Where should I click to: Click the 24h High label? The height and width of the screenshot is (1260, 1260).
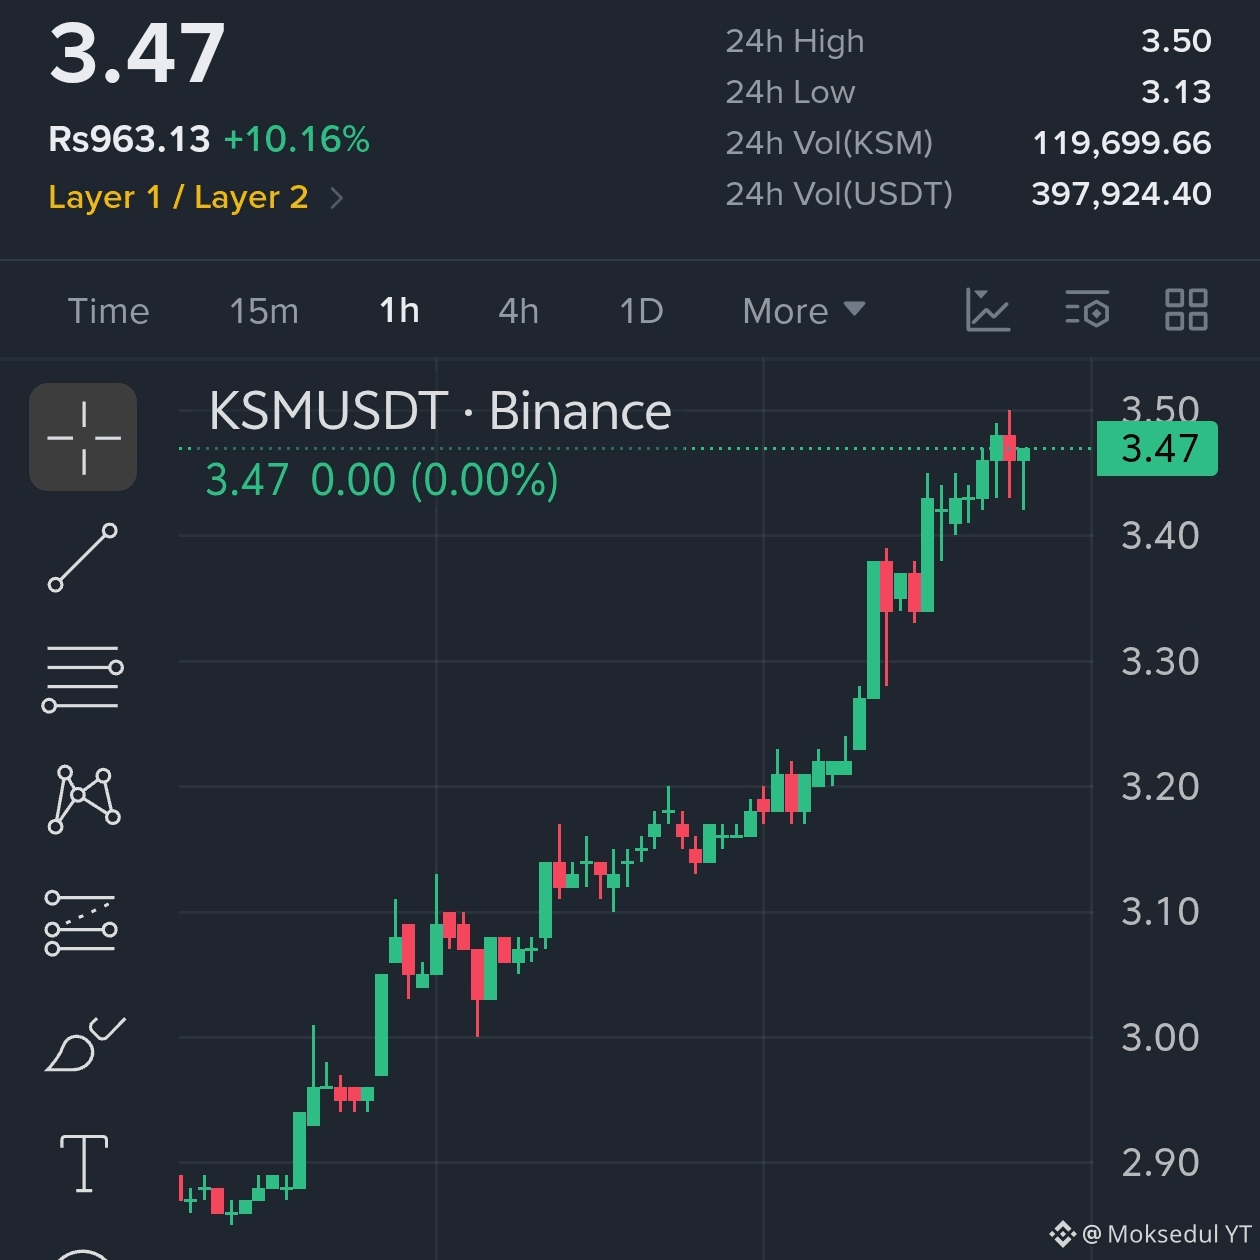pyautogui.click(x=795, y=41)
